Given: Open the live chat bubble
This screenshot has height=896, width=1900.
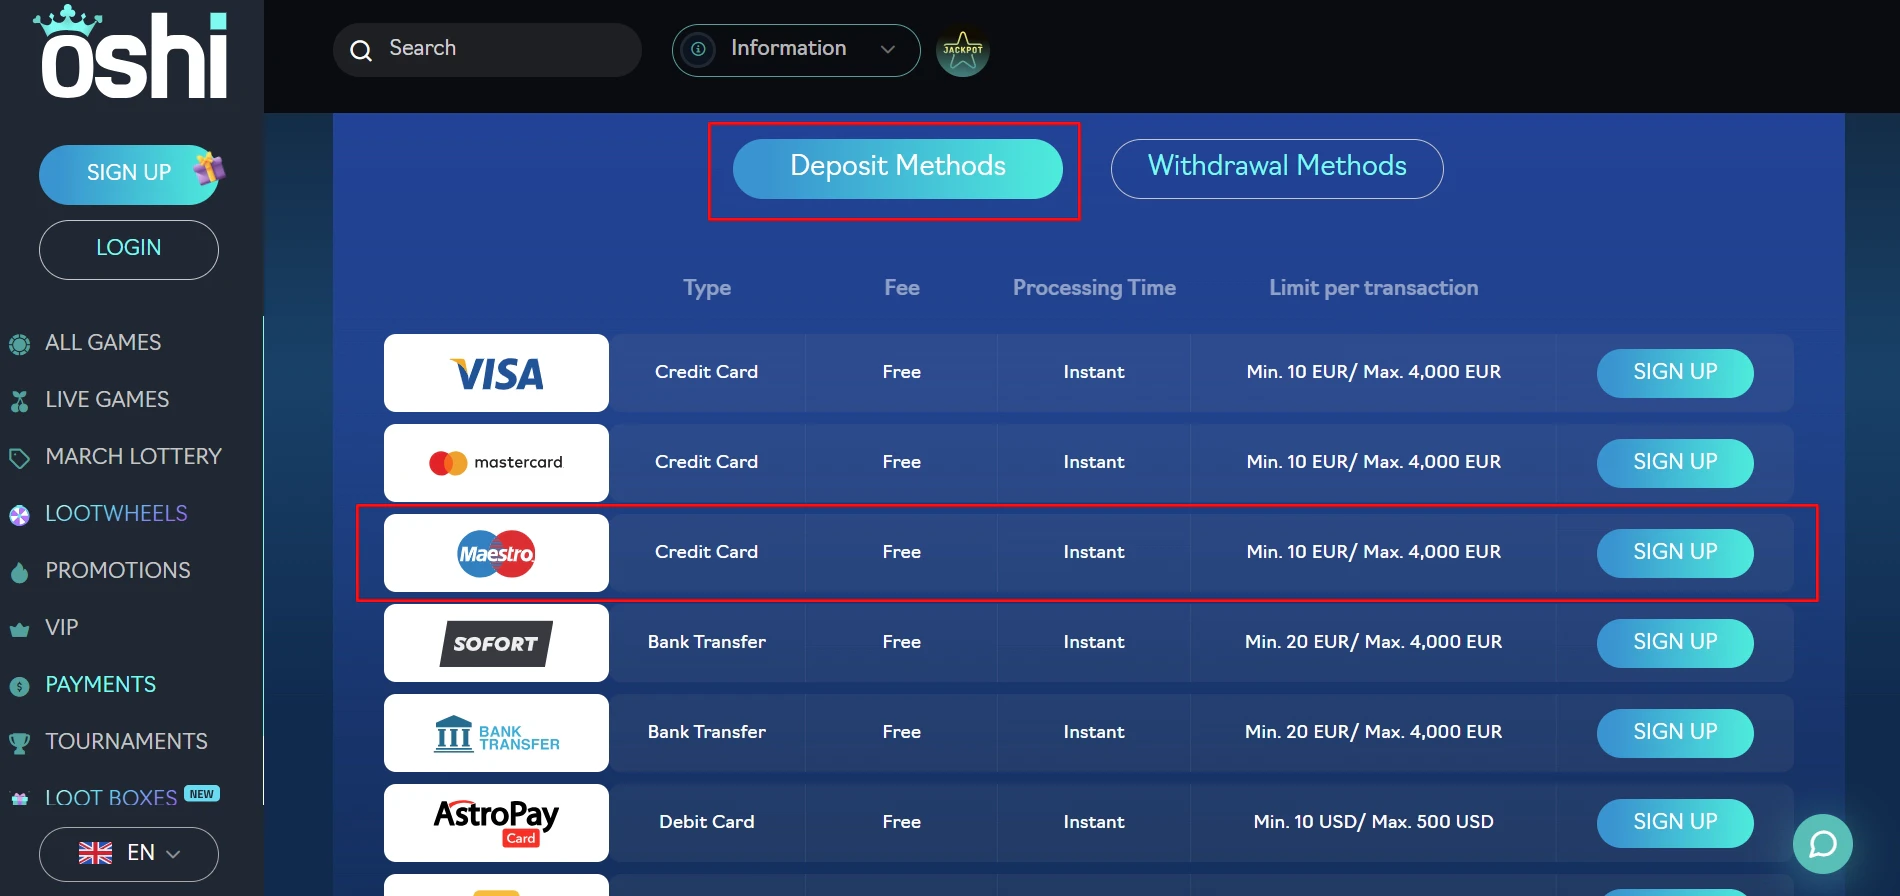Looking at the screenshot, I should (x=1823, y=844).
